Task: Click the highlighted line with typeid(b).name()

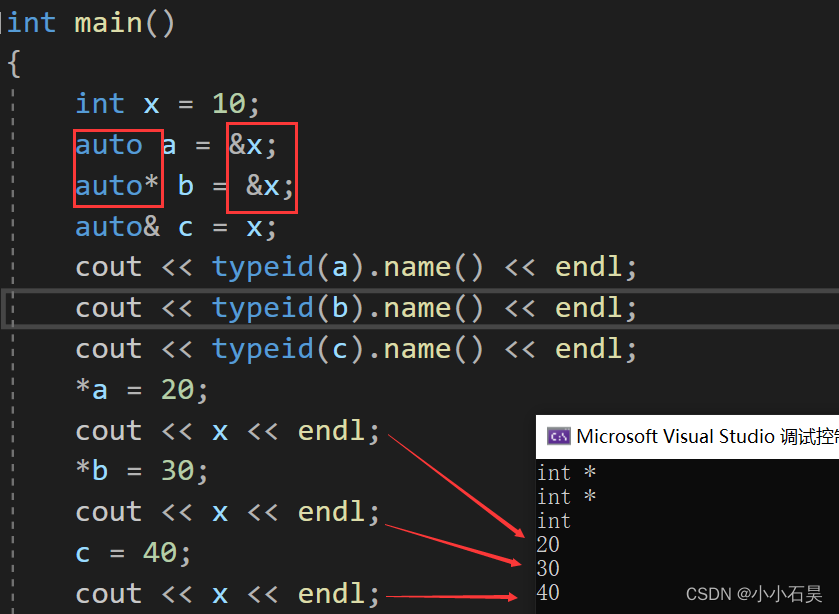Action: pyautogui.click(x=356, y=309)
